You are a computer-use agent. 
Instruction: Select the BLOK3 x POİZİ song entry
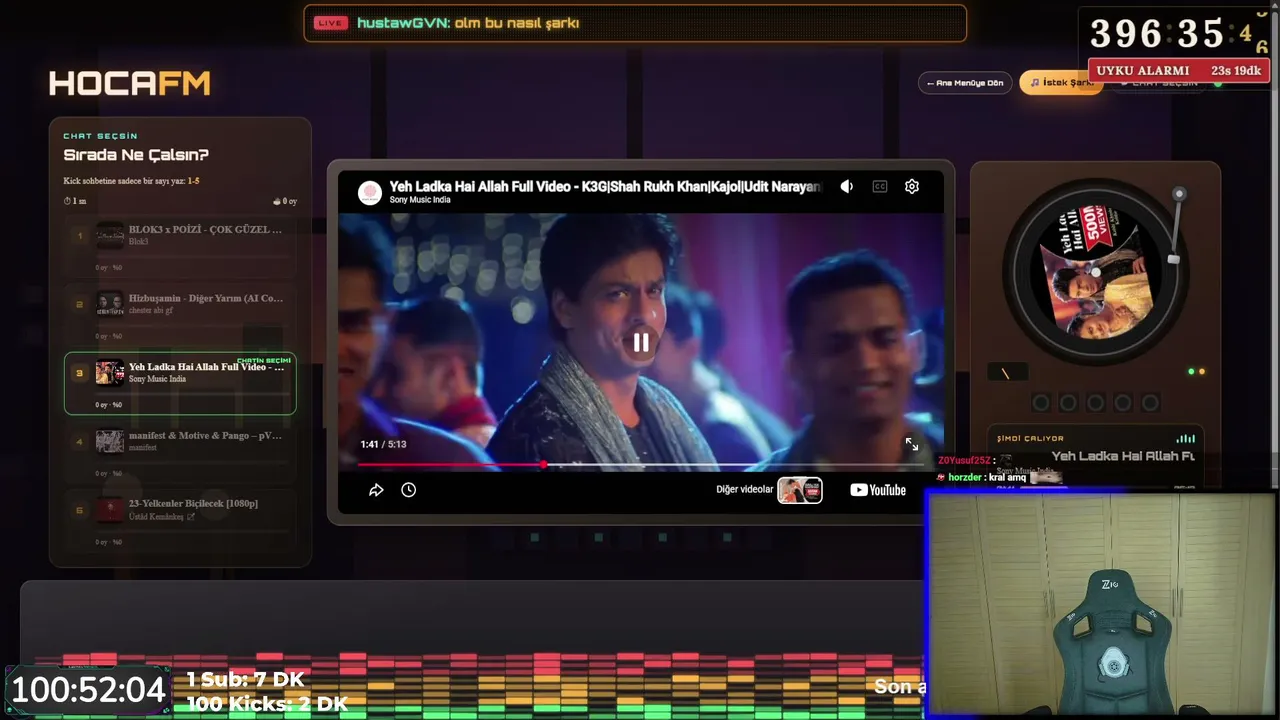tap(180, 247)
